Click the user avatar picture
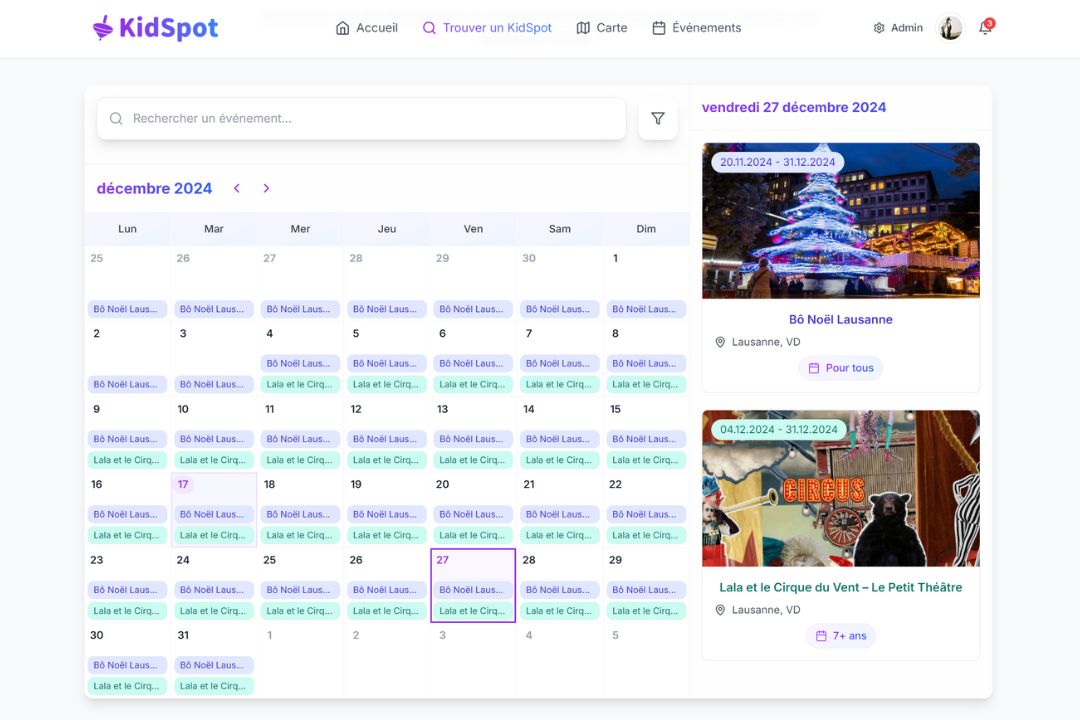 coord(950,28)
